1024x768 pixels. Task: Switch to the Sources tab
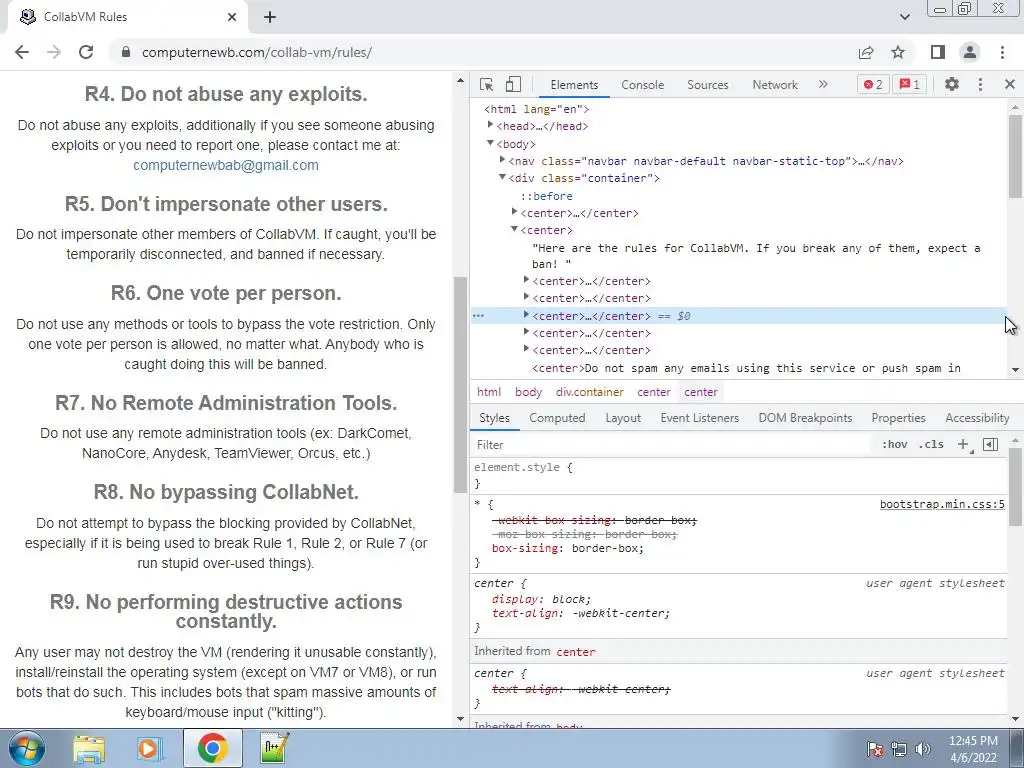tap(707, 84)
